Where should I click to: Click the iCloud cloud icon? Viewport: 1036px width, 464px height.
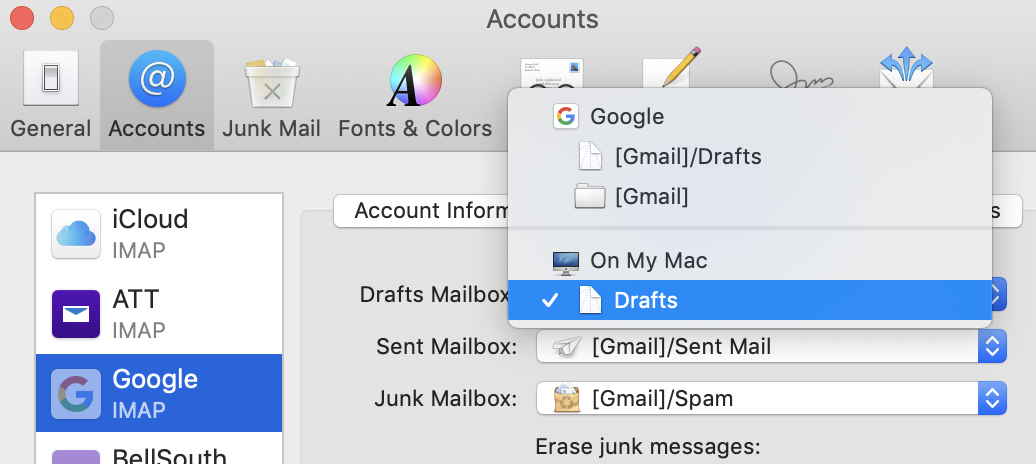pos(76,234)
